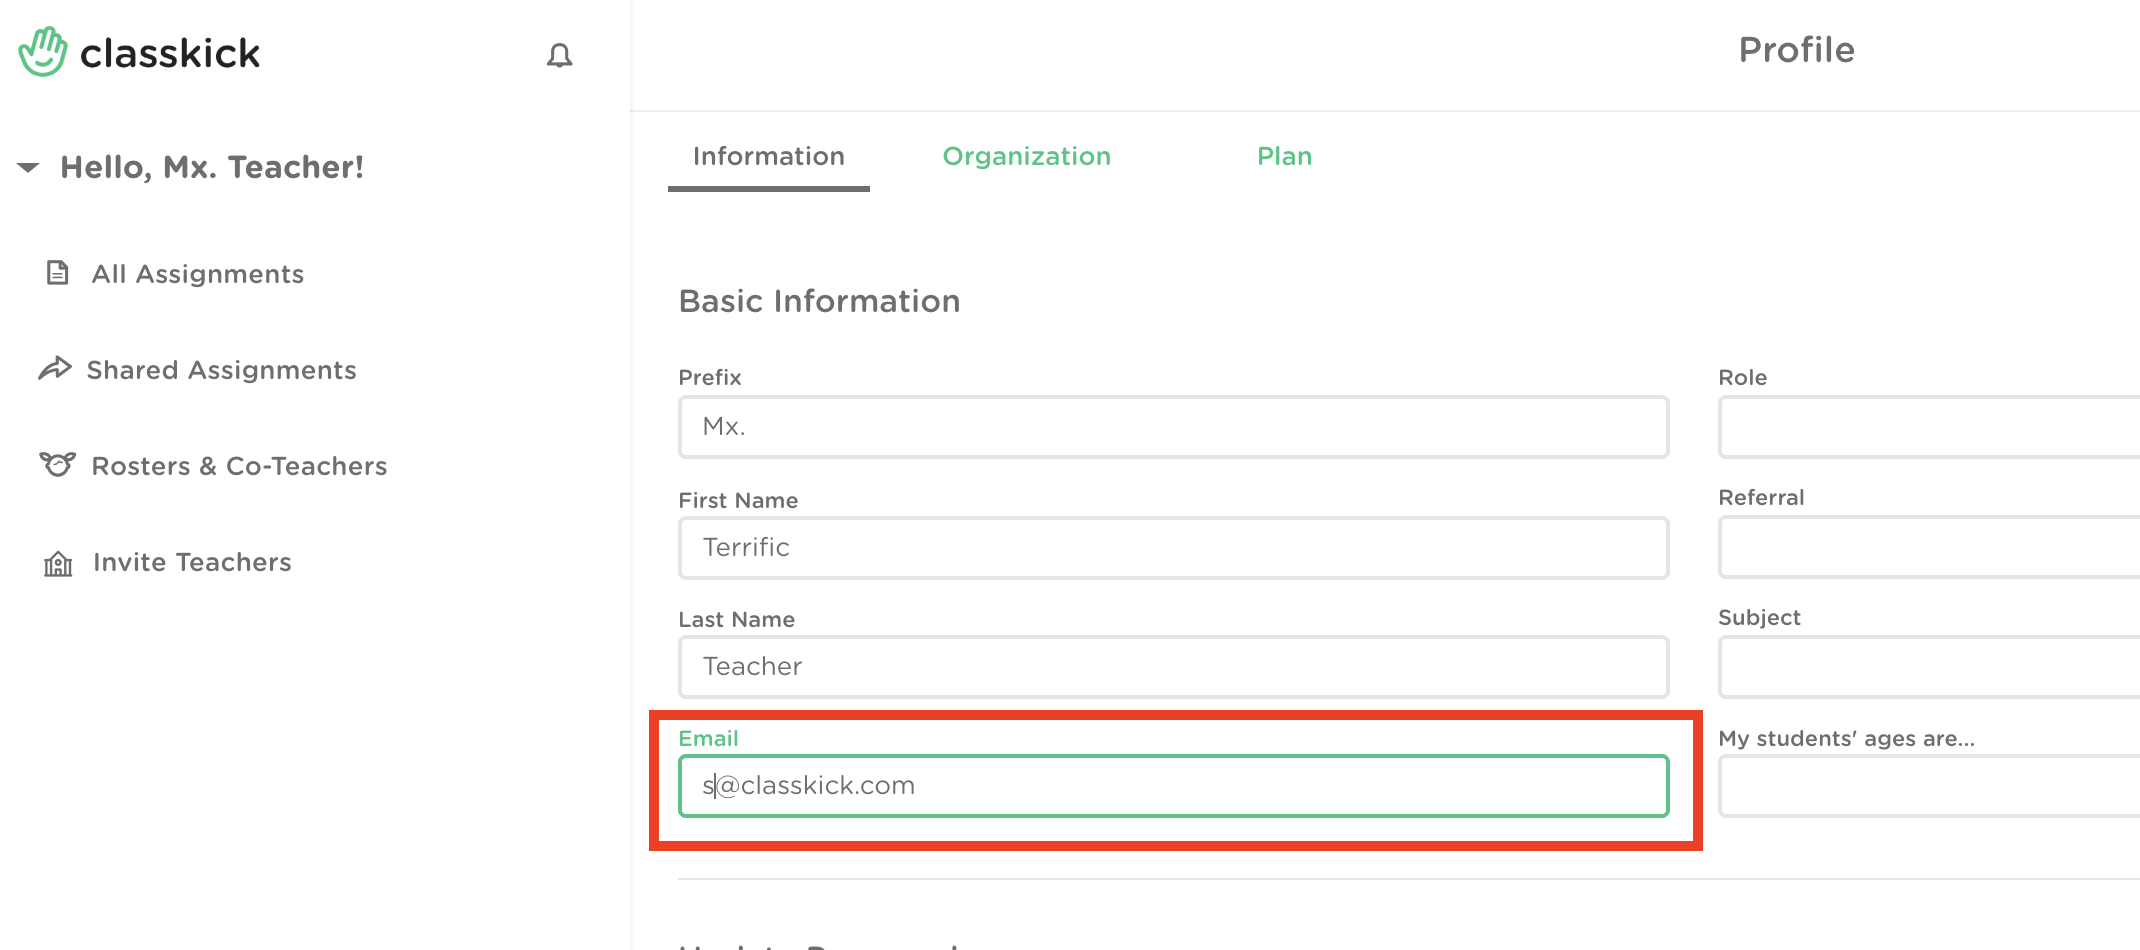Open Rosters & Co-Teachers
This screenshot has height=950, width=2140.
[x=239, y=466]
